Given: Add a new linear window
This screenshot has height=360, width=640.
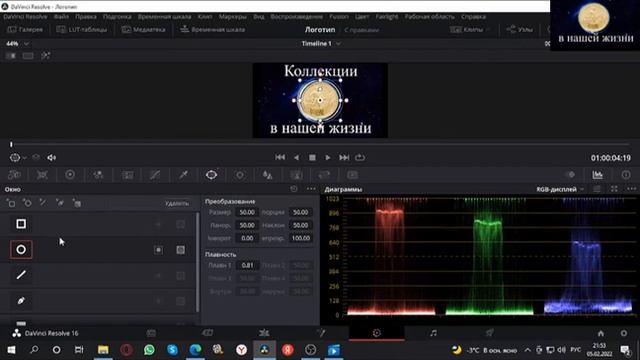Looking at the screenshot, I should point(11,203).
